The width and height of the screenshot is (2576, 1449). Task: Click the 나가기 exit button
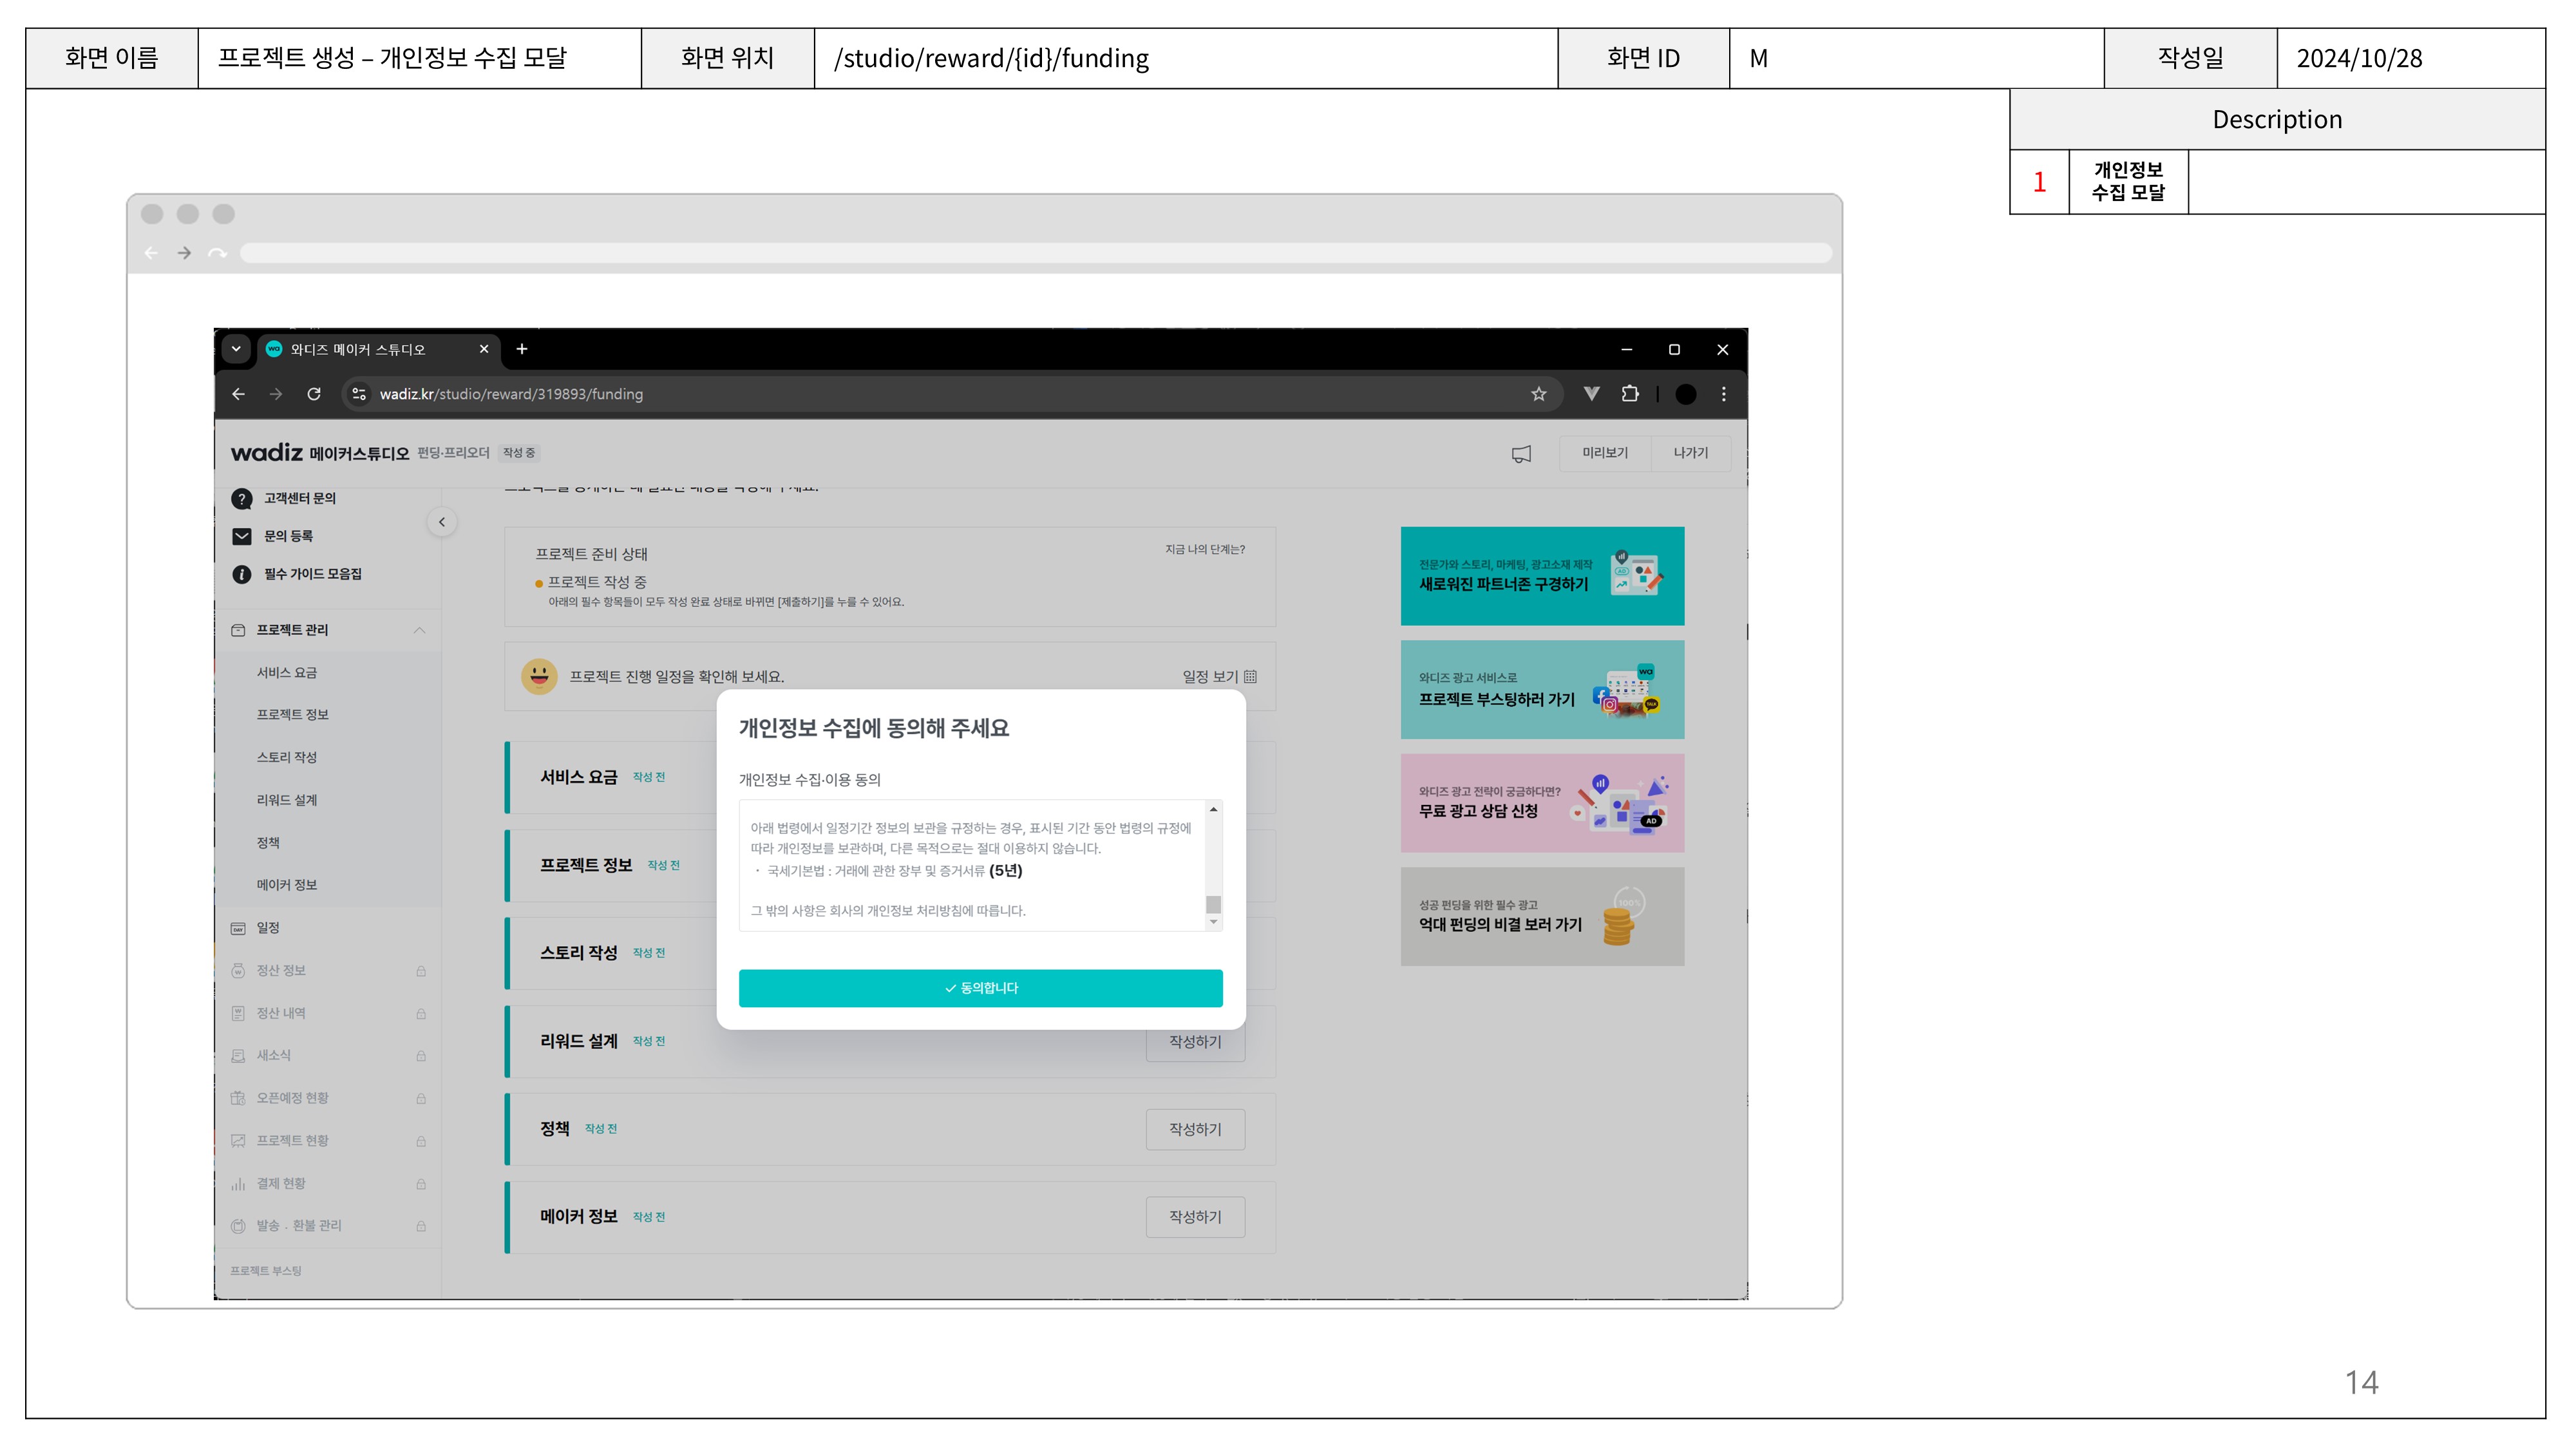click(1690, 453)
